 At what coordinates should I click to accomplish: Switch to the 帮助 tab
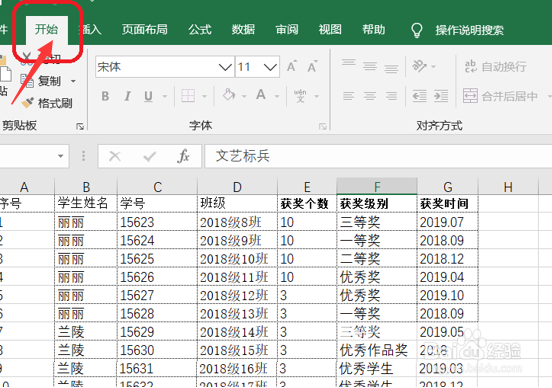pyautogui.click(x=374, y=30)
